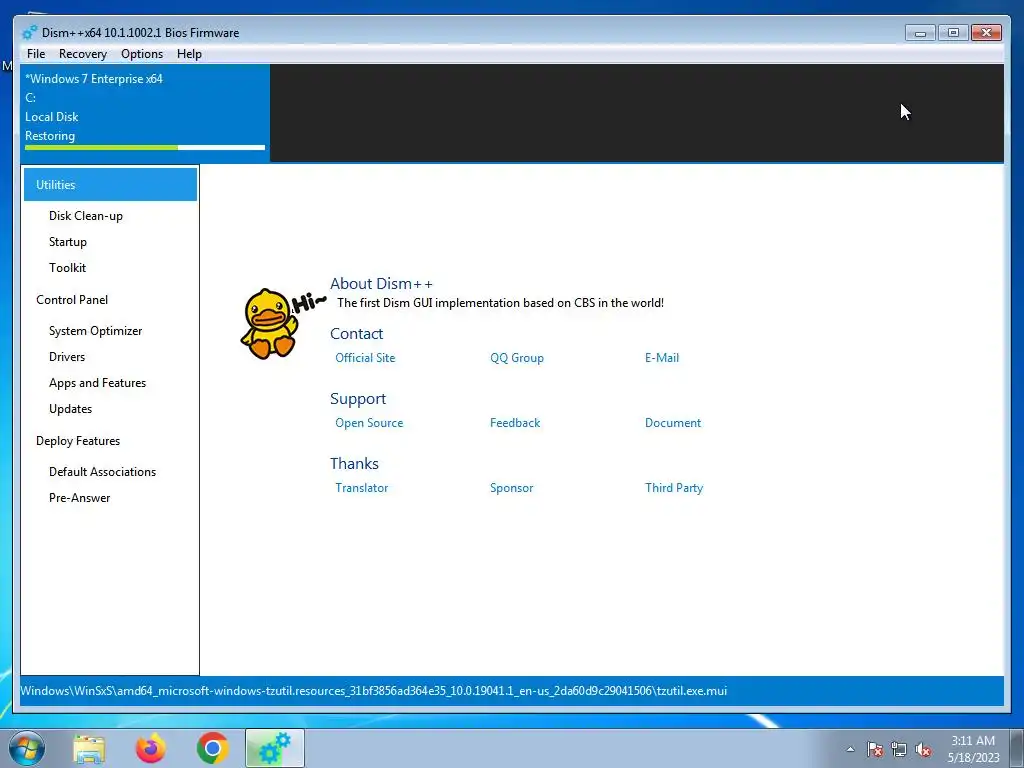
Task: Open the Drivers page
Action: (x=67, y=357)
